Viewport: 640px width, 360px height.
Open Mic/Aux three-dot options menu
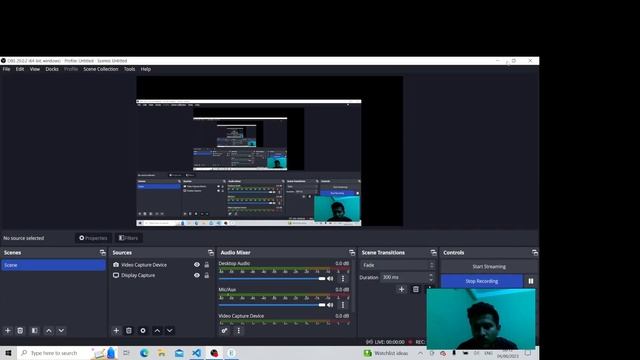pyautogui.click(x=343, y=305)
